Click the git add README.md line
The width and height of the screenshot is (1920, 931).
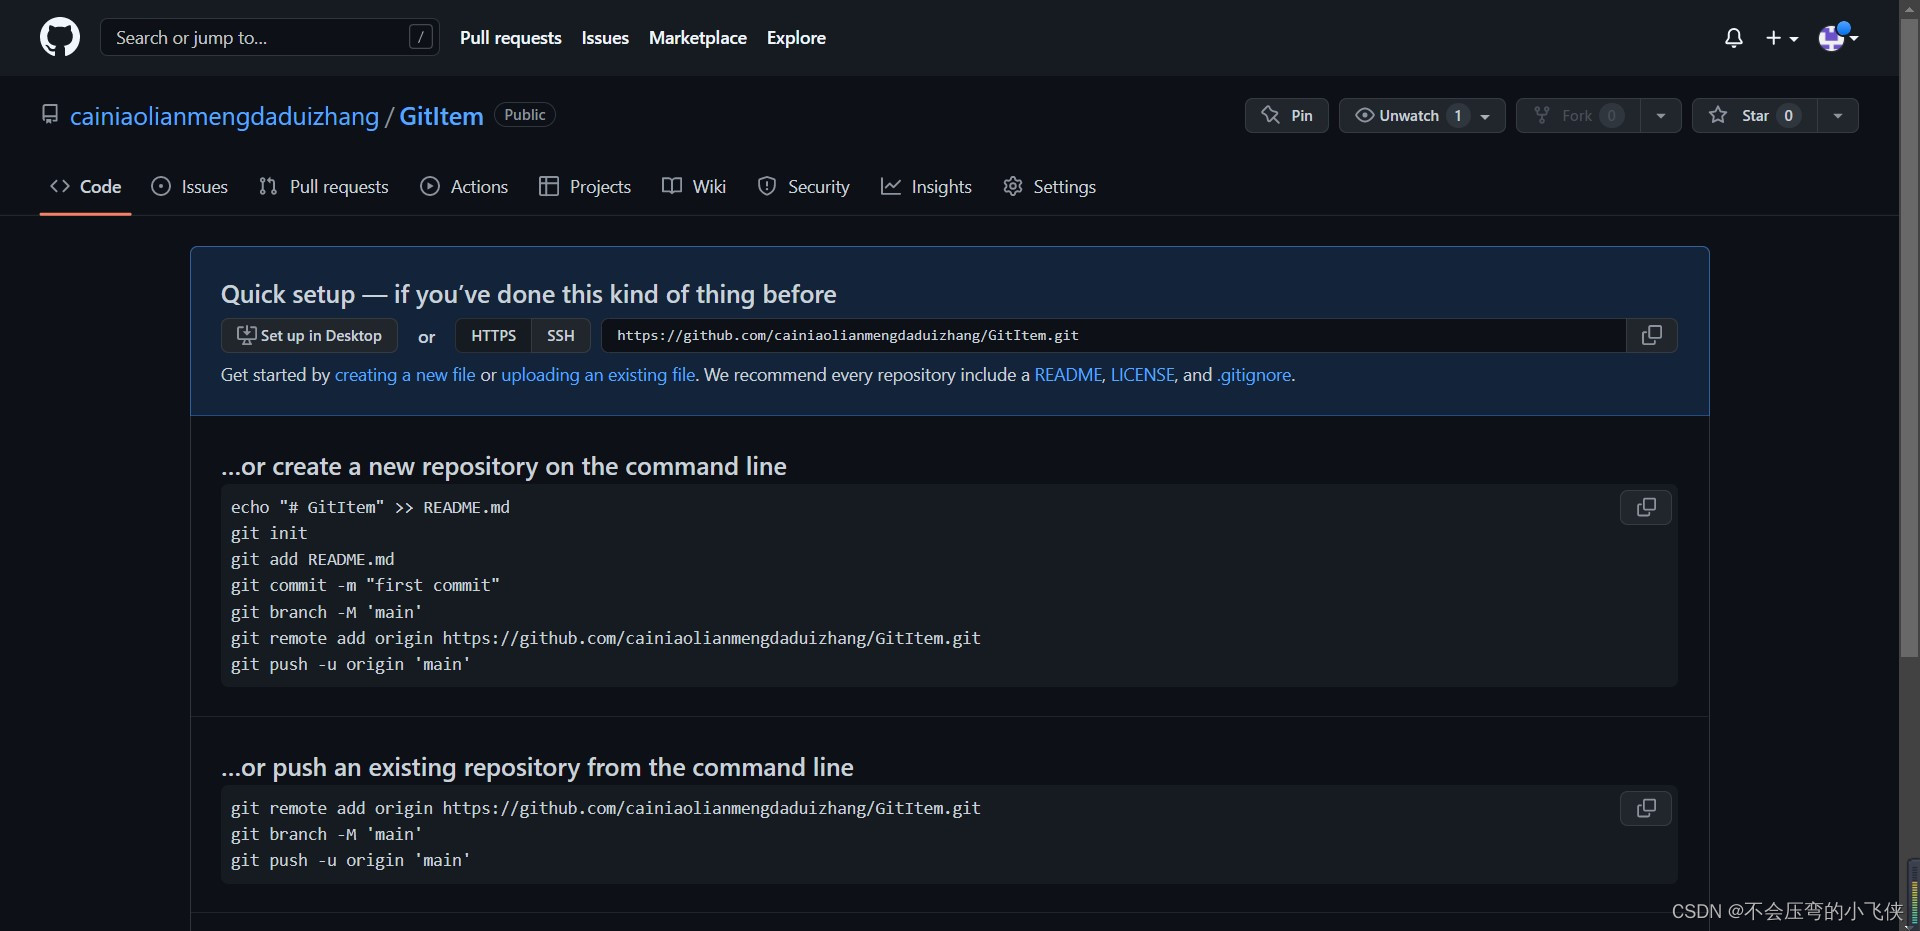point(313,560)
